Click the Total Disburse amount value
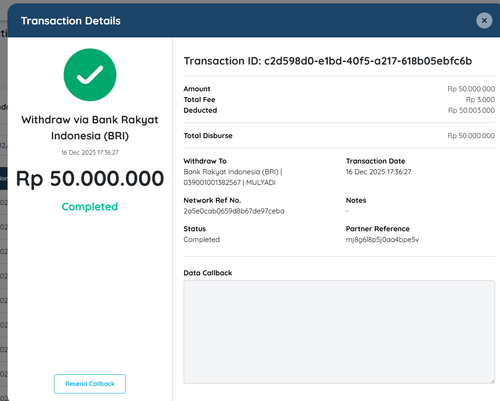This screenshot has height=401, width=500. 471,136
